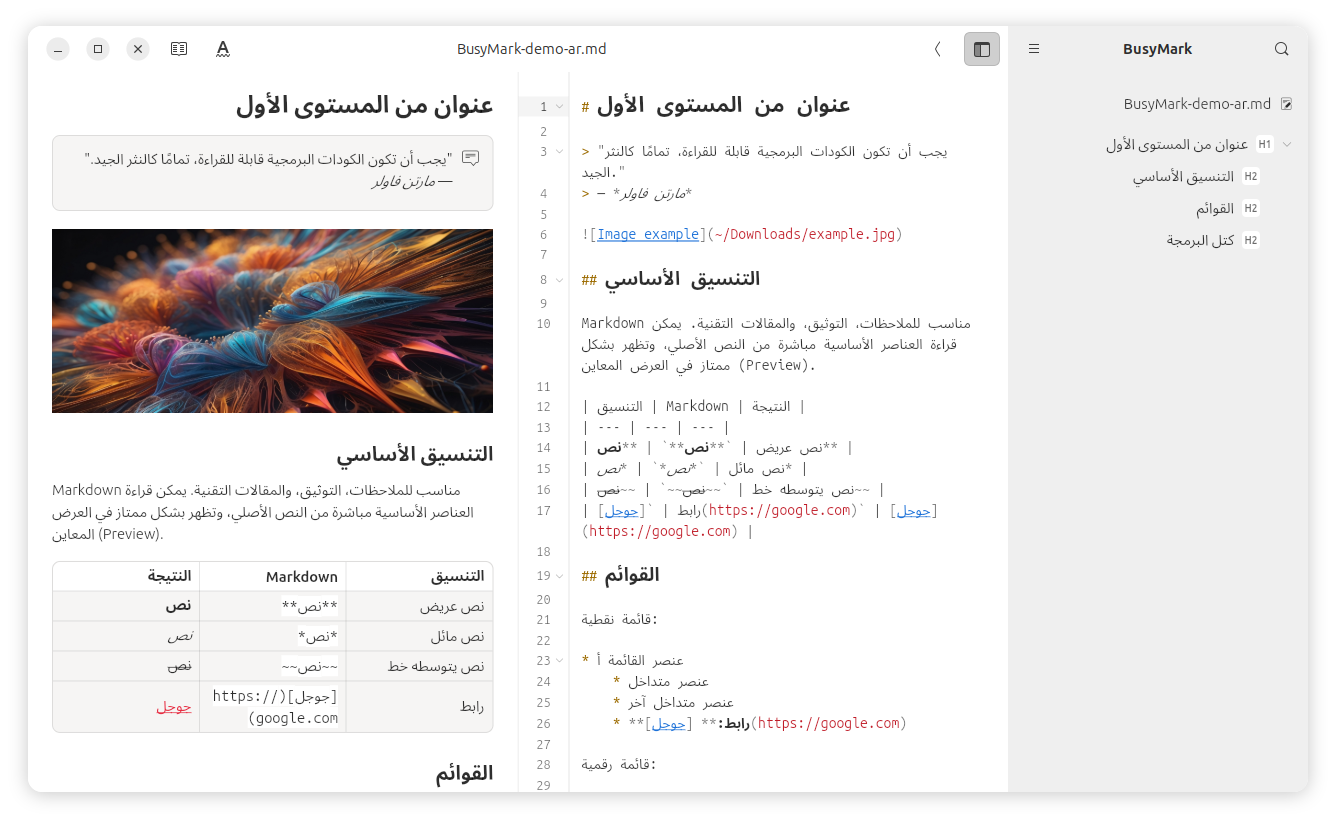Open the reader mode book icon
Viewport: 1336px width, 822px height.
coord(179,48)
